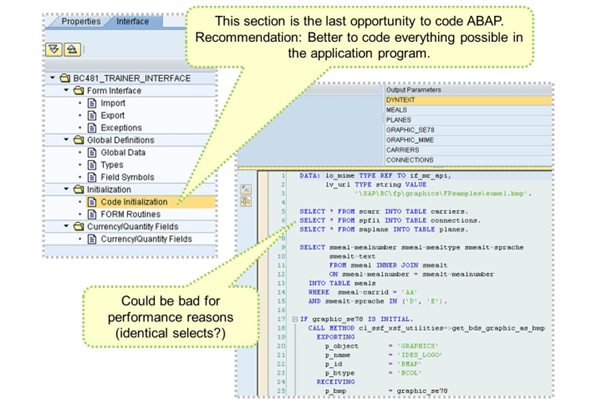
Task: Click the document icon beside Import
Action: (92, 103)
